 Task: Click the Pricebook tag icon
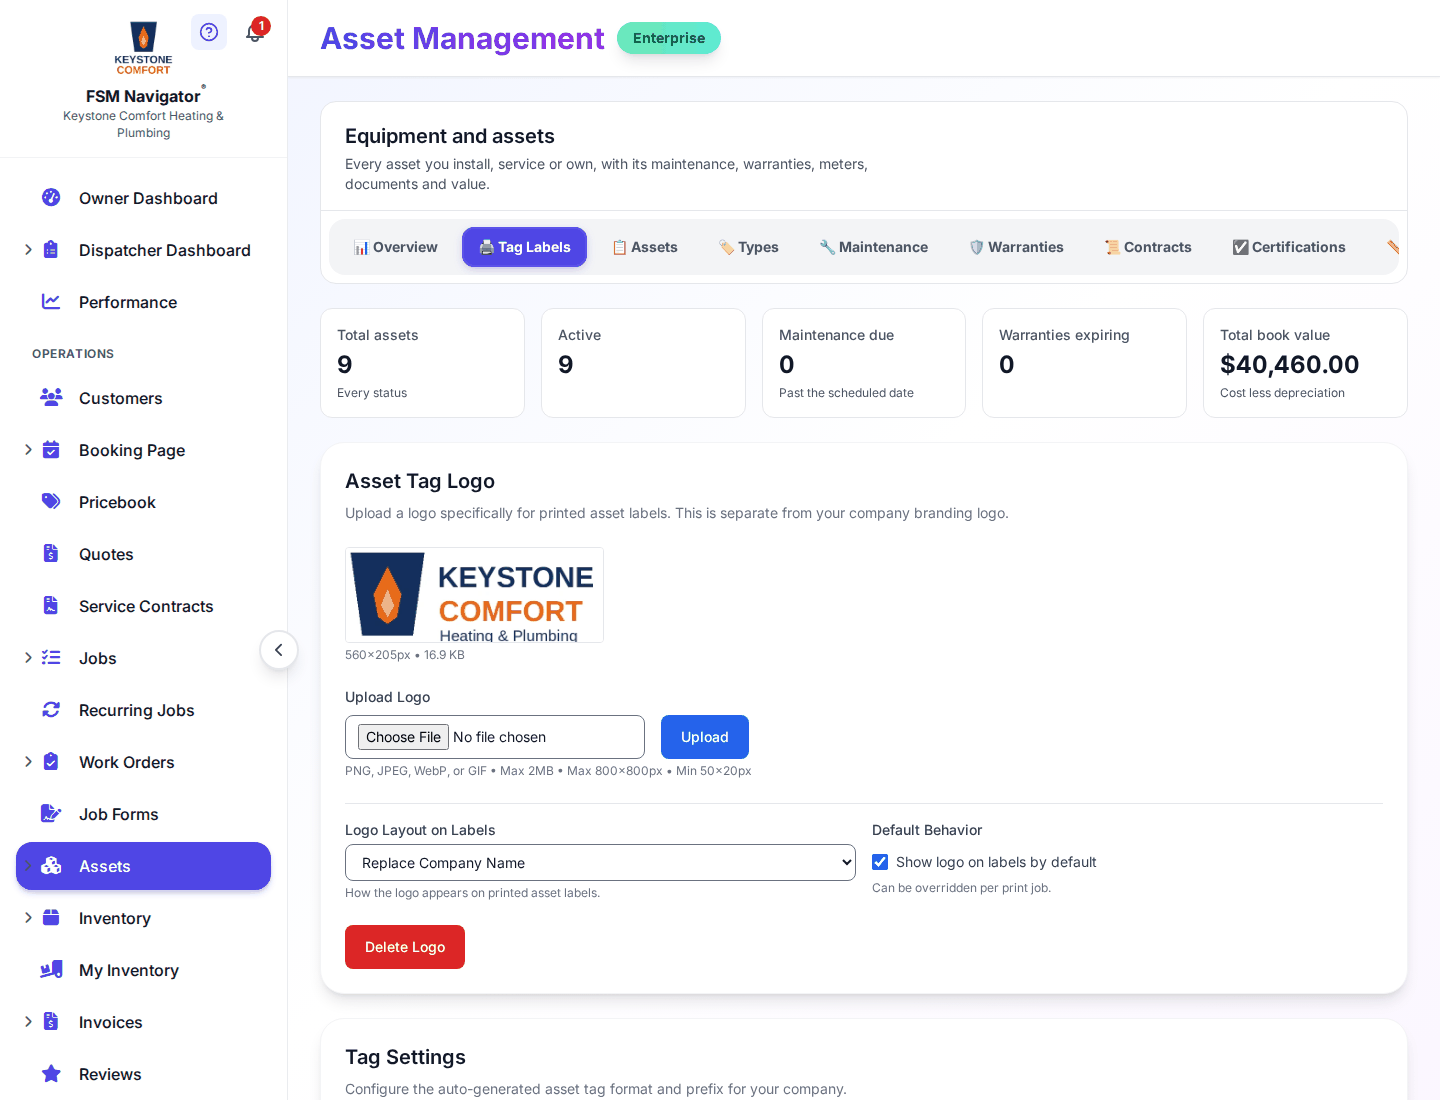pyautogui.click(x=51, y=502)
